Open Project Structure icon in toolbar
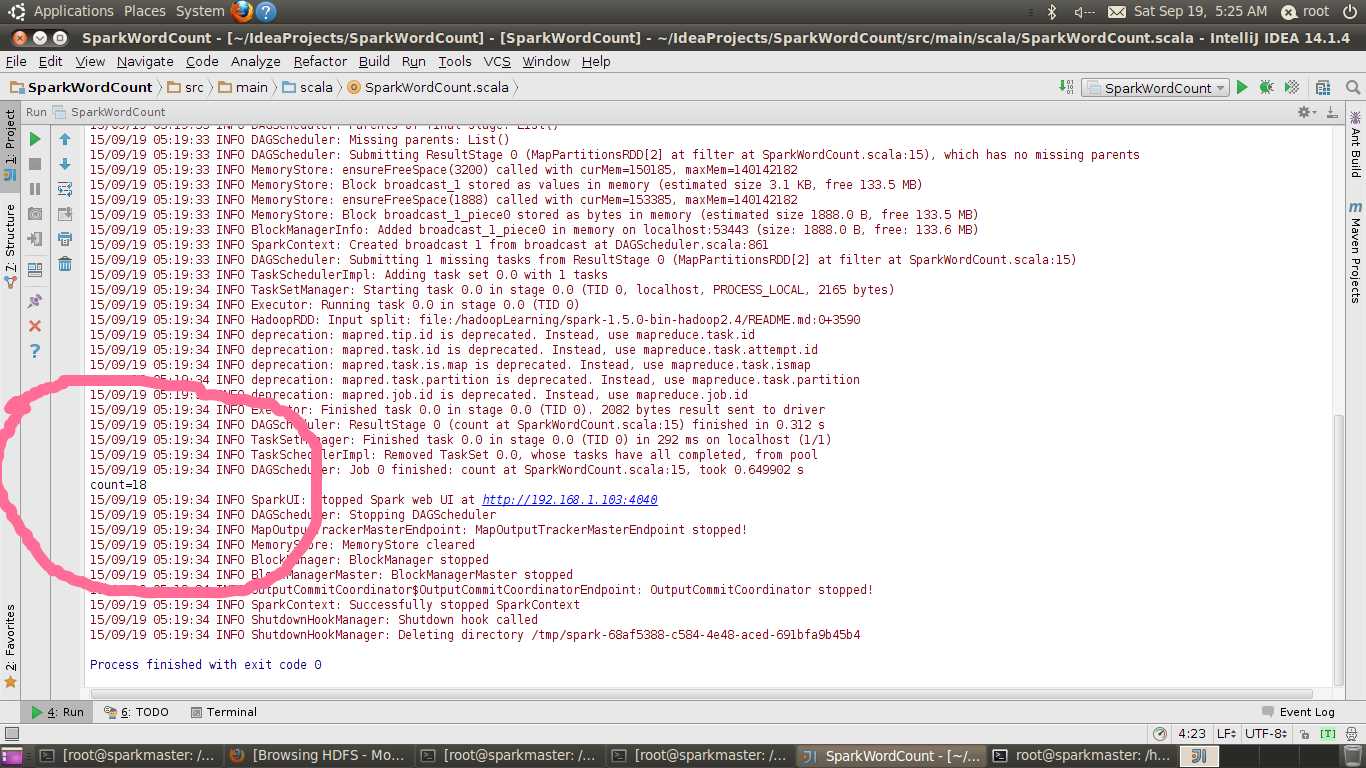1366x768 pixels. pyautogui.click(x=1323, y=87)
